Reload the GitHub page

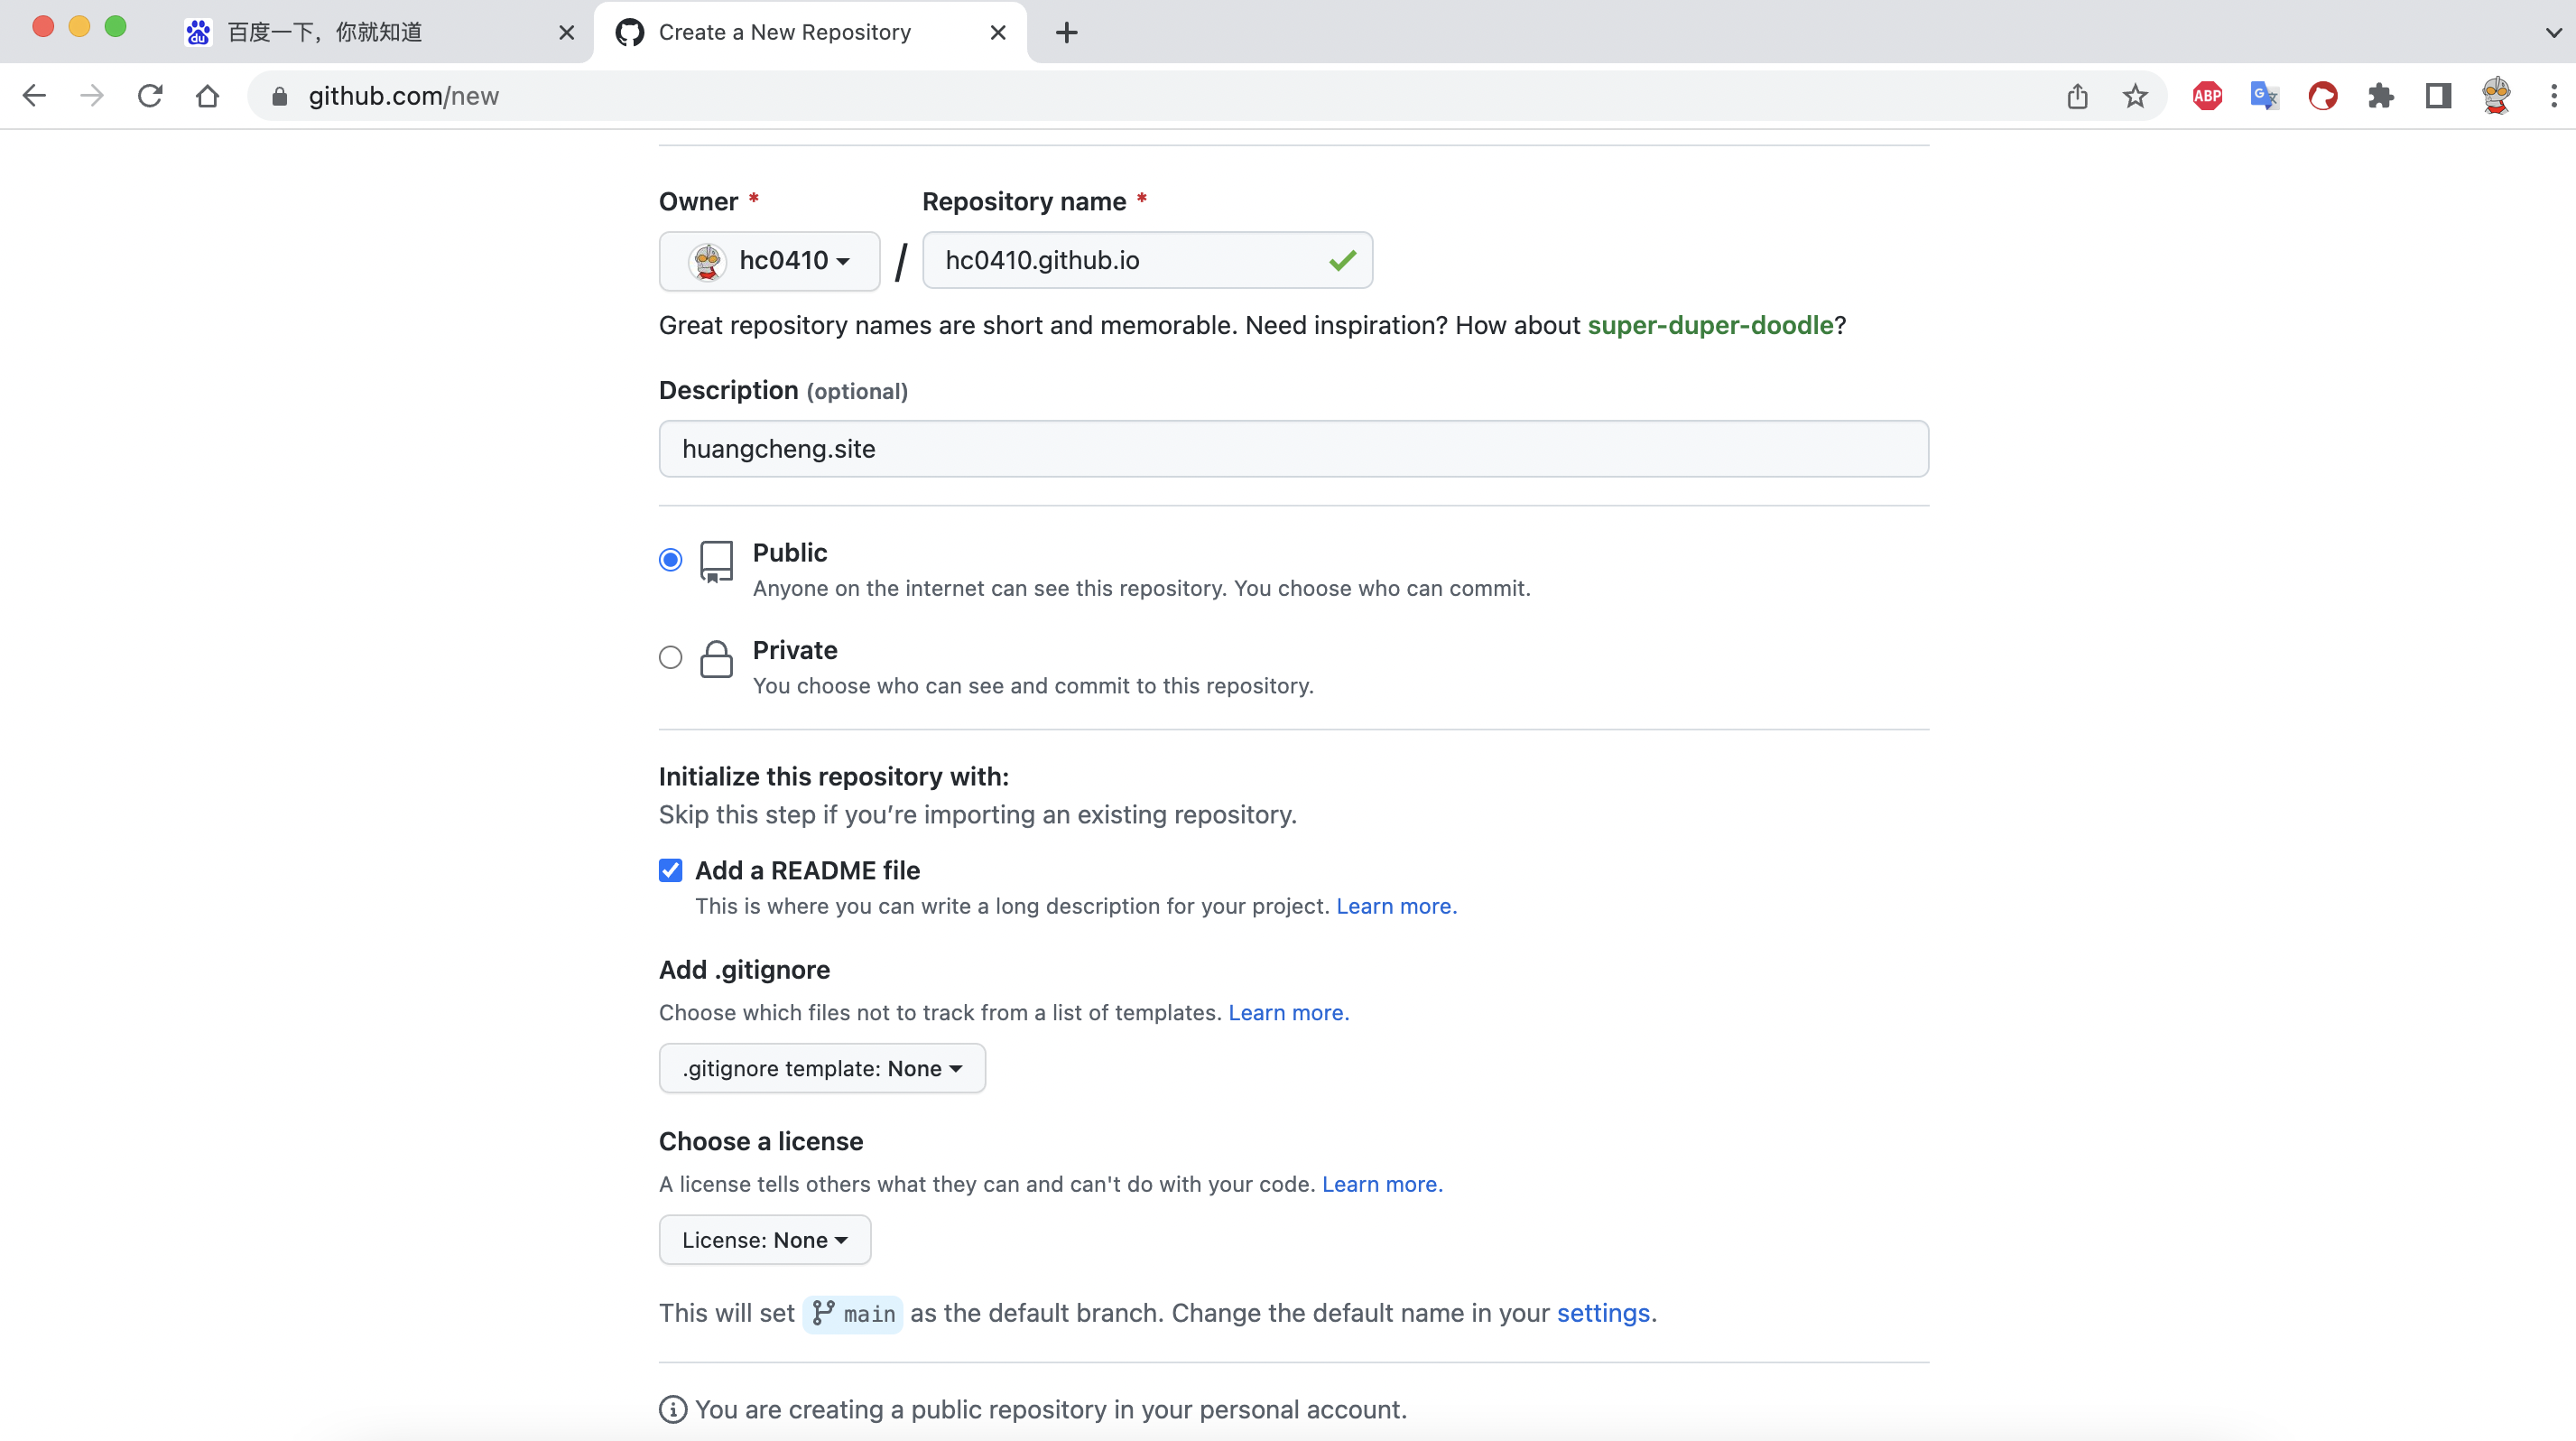click(x=150, y=96)
